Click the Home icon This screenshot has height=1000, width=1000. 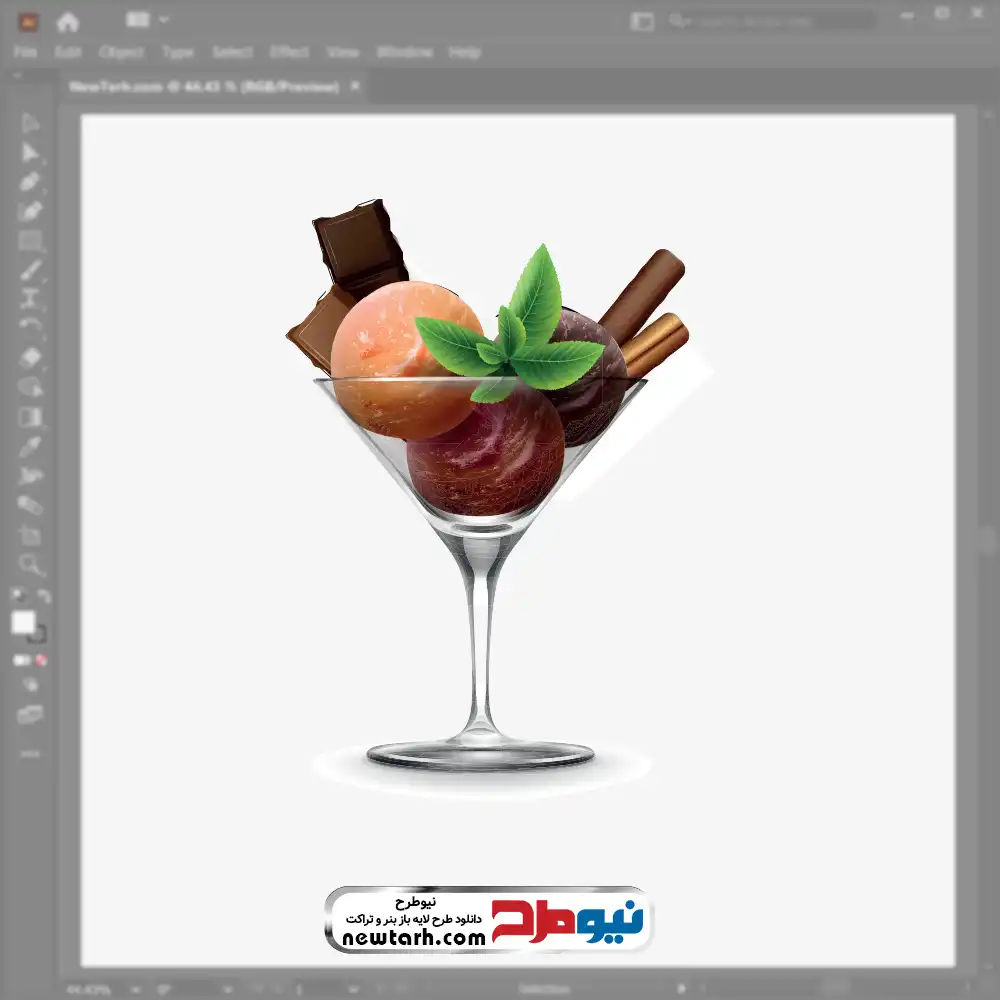click(x=67, y=21)
